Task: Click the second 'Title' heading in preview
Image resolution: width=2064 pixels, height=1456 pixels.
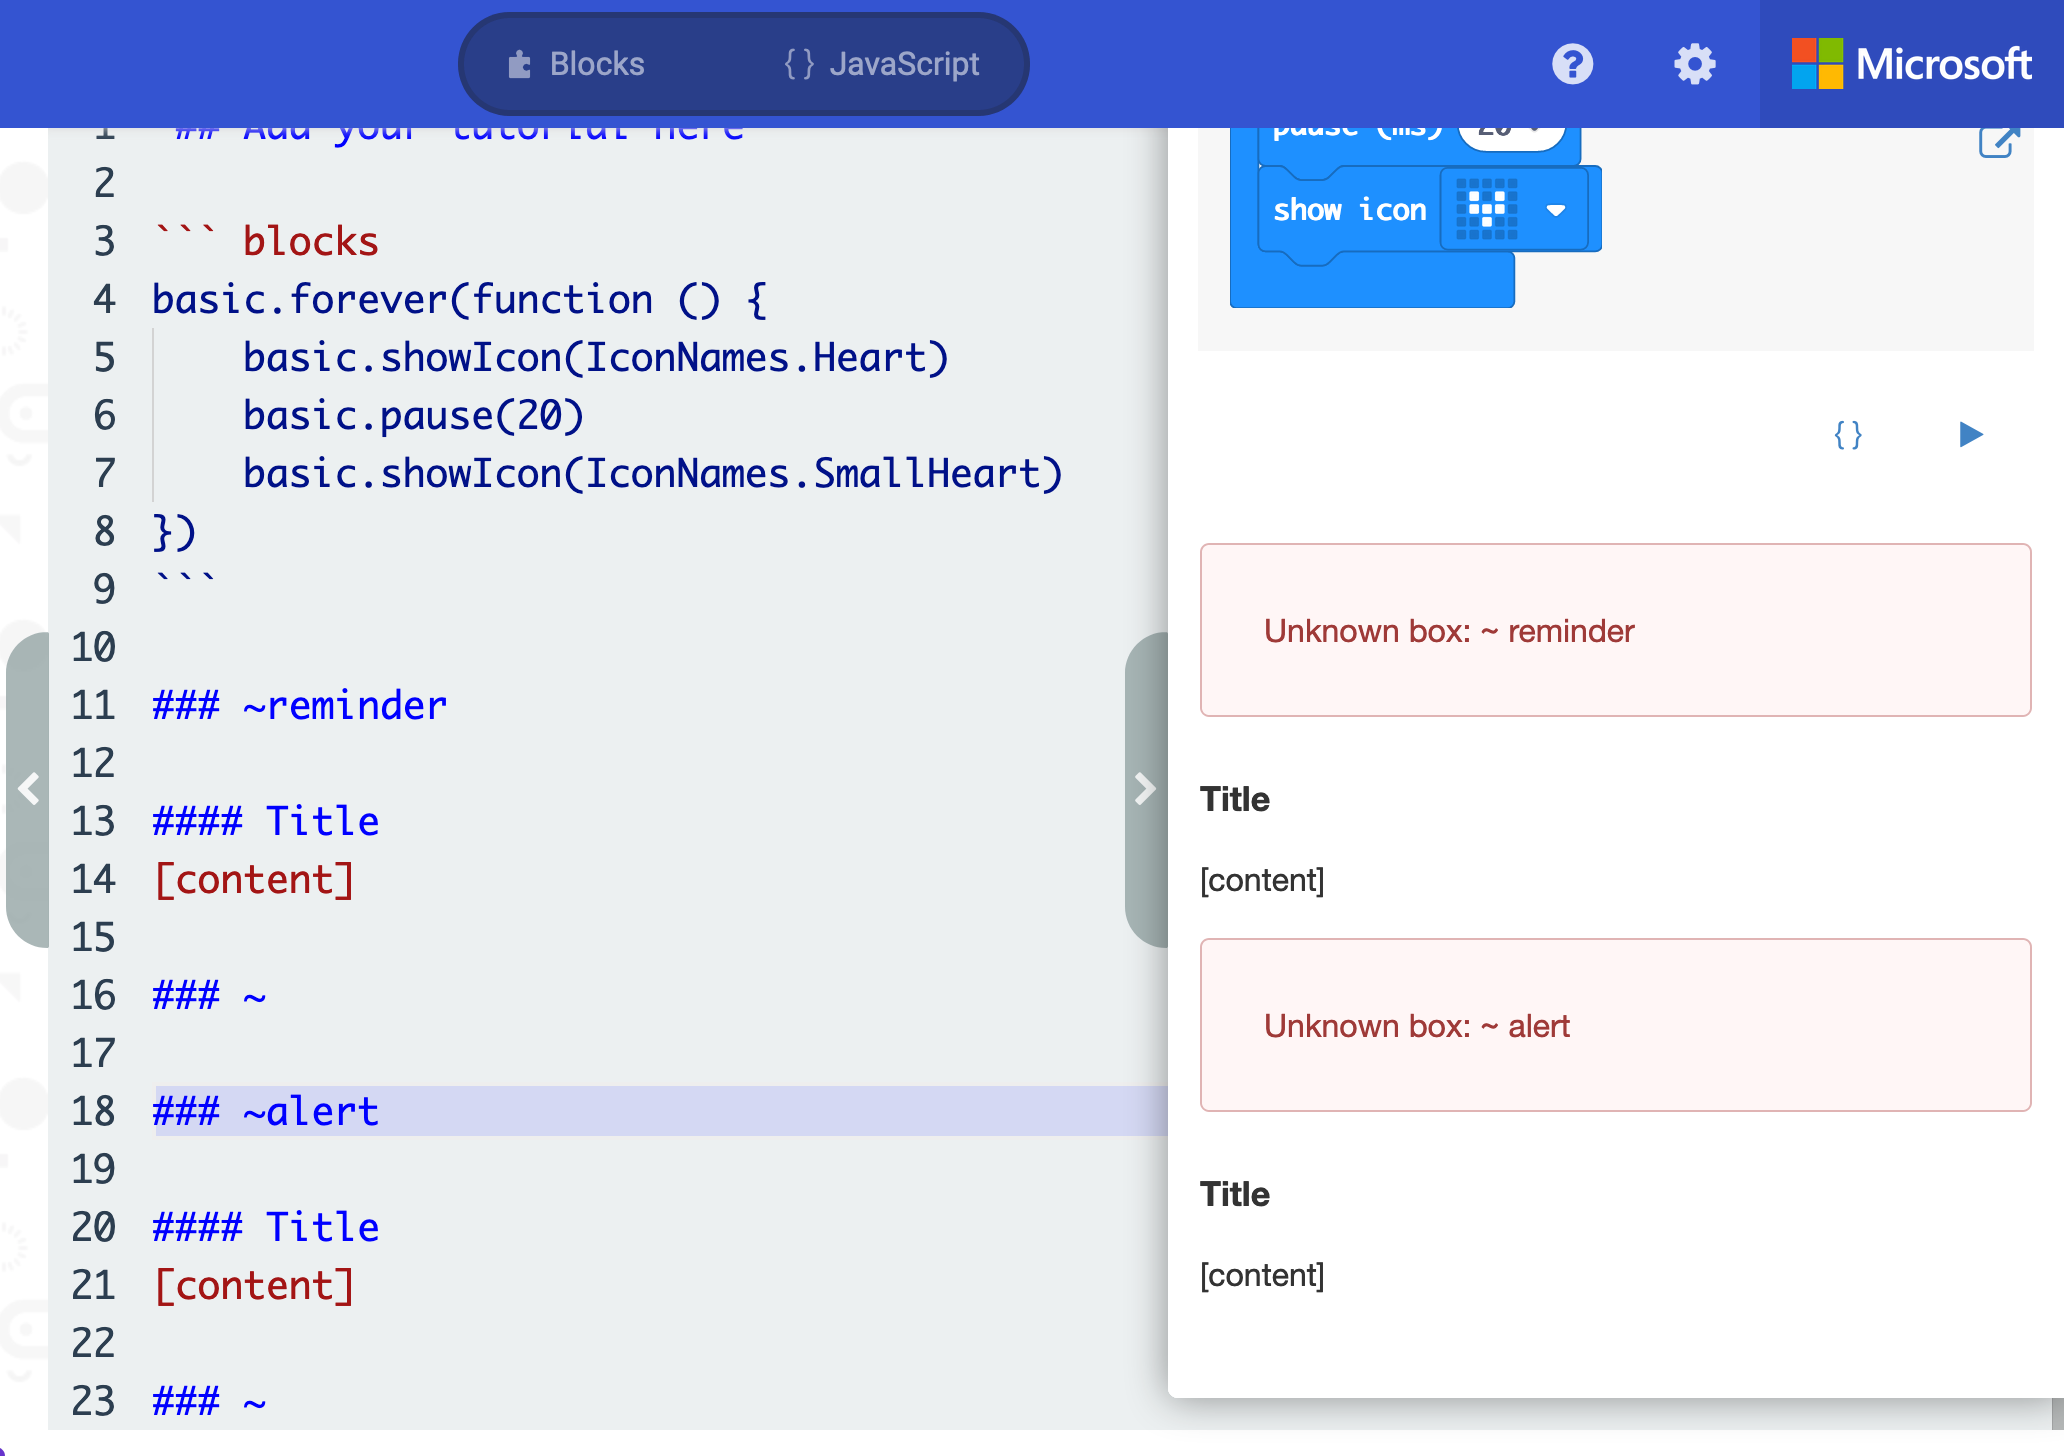Action: point(1235,1194)
